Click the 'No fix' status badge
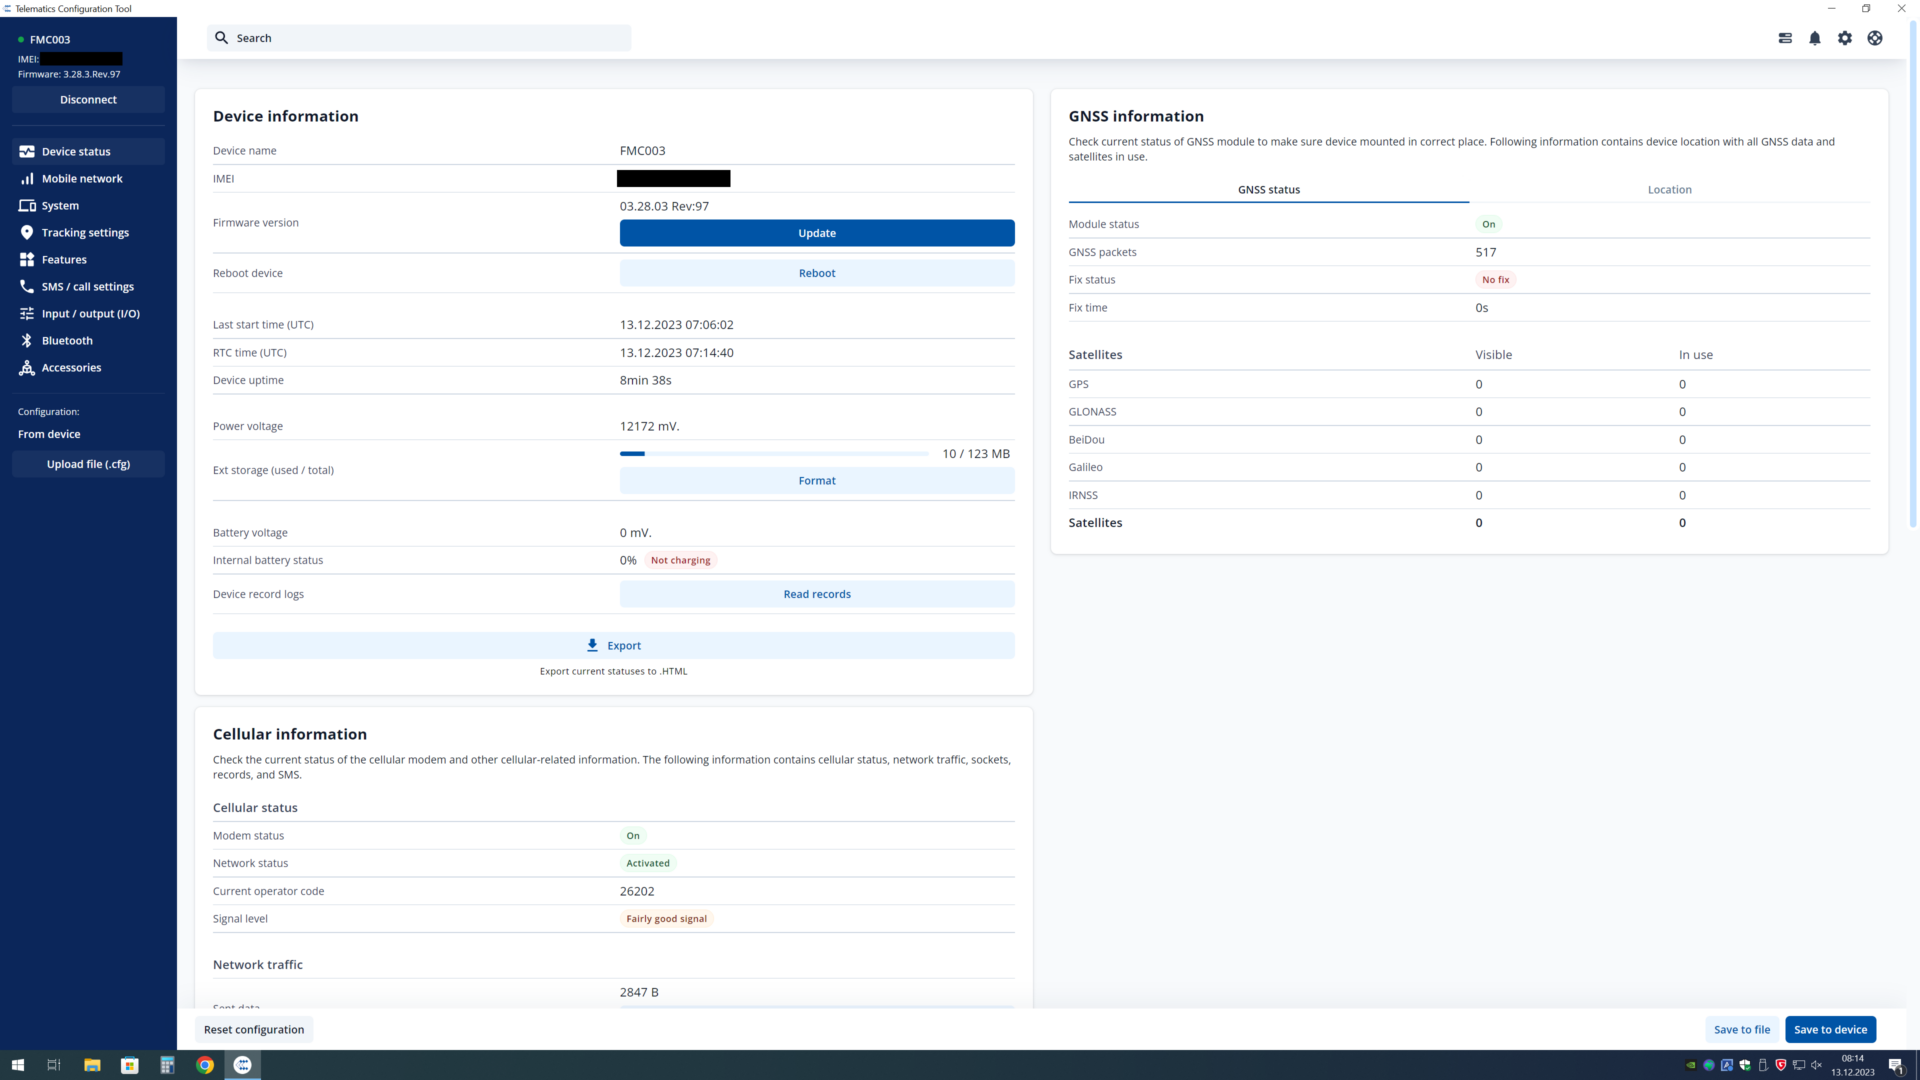The height and width of the screenshot is (1080, 1920). pos(1496,280)
